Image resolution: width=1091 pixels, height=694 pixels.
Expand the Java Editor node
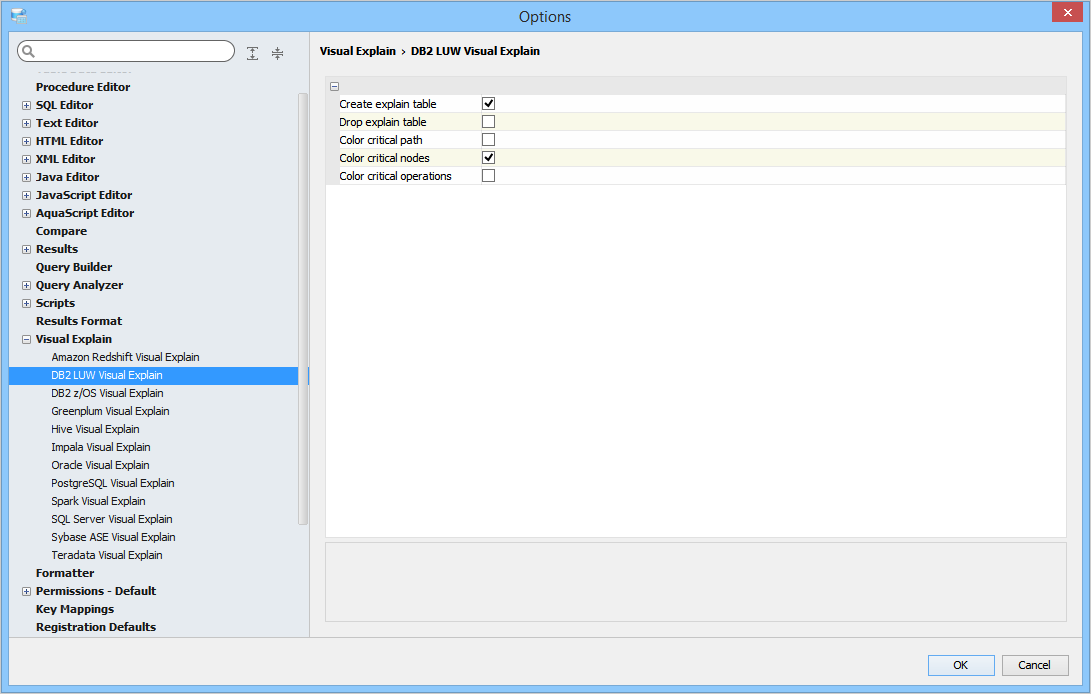pyautogui.click(x=26, y=178)
